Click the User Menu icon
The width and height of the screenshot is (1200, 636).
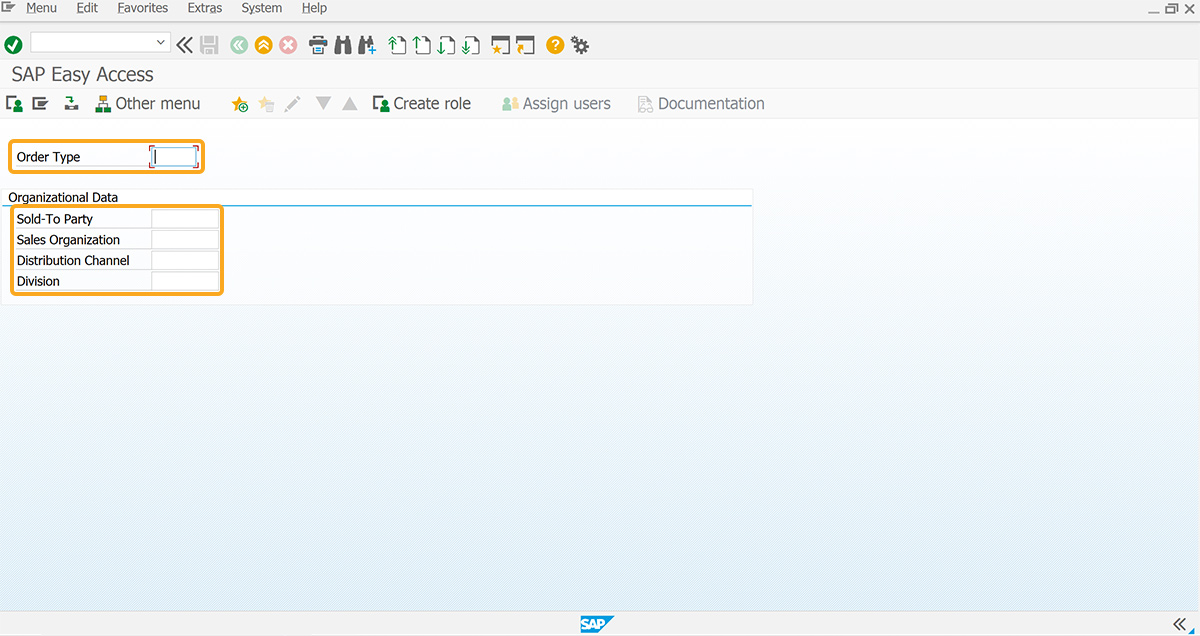(x=14, y=103)
